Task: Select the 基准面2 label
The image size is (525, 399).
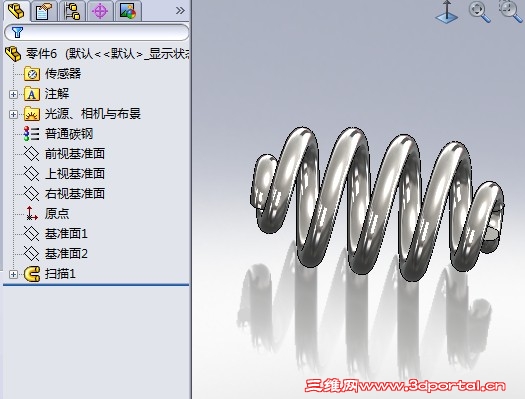Action: 66,253
